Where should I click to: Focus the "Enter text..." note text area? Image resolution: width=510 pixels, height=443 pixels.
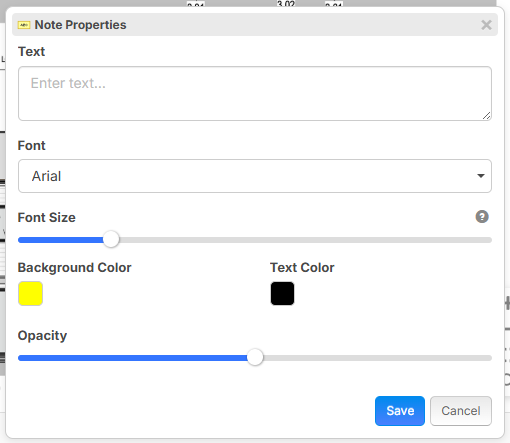coord(255,93)
